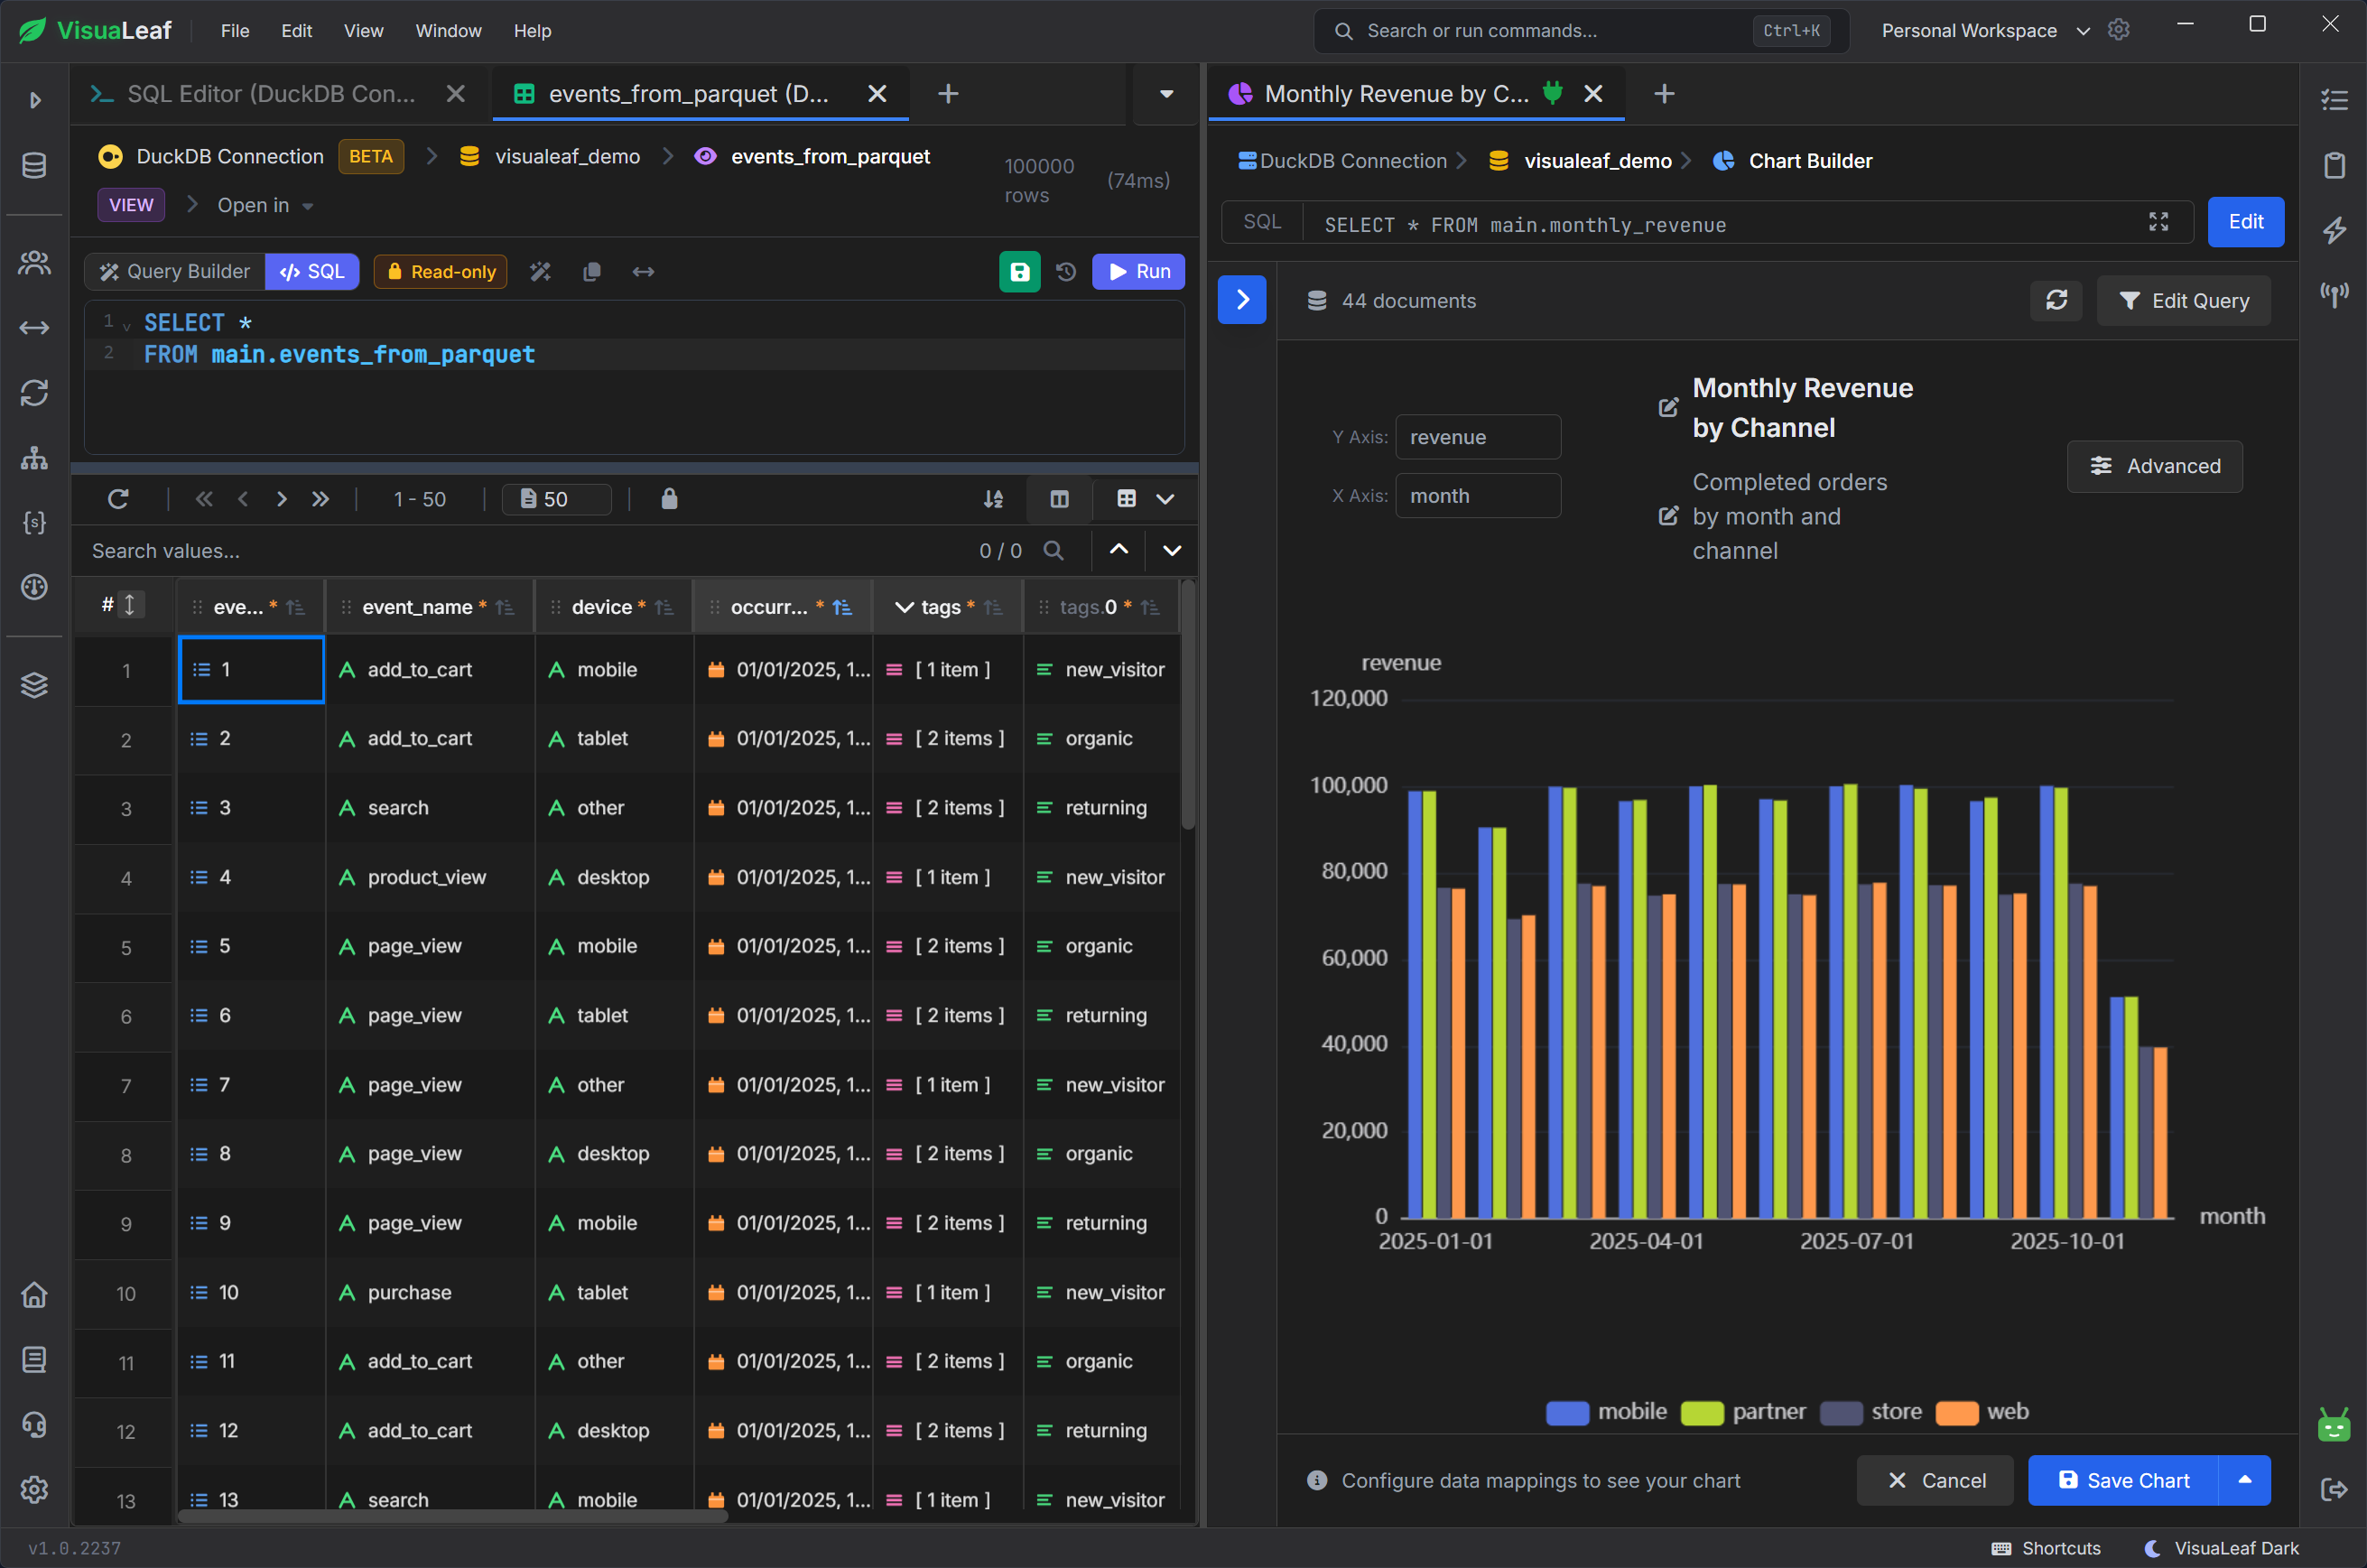Open the View menu

364,30
